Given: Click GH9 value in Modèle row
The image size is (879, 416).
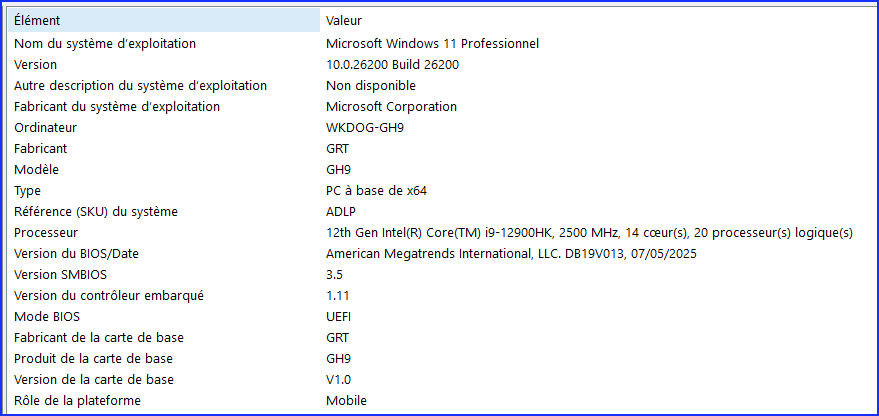Looking at the screenshot, I should (339, 169).
